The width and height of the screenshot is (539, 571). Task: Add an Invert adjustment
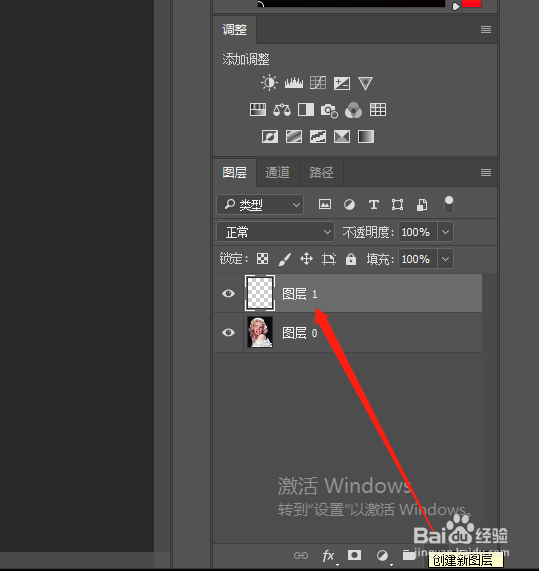pos(270,137)
